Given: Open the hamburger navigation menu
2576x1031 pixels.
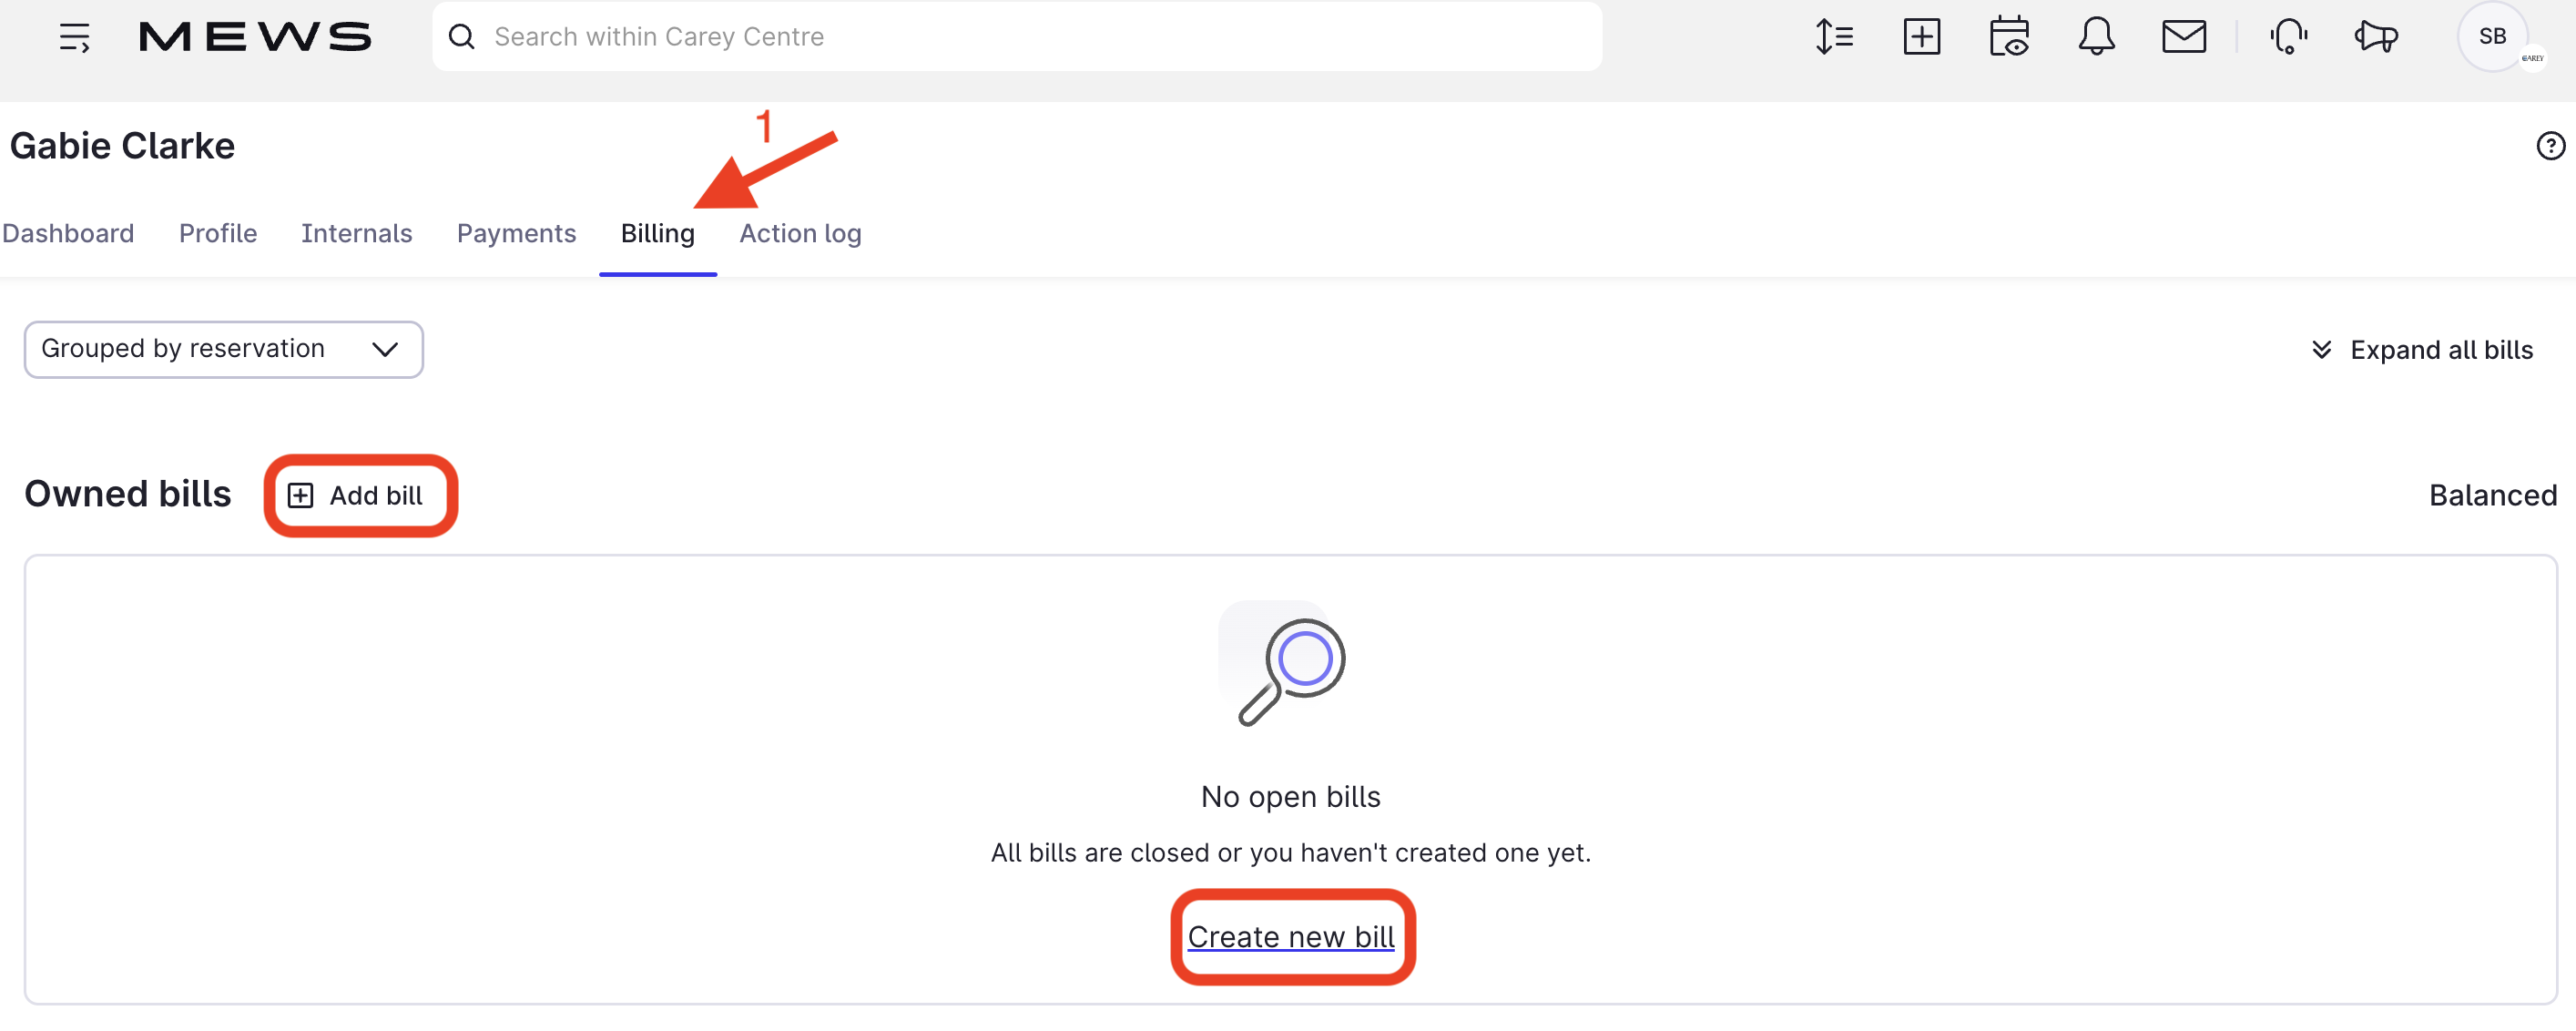Looking at the screenshot, I should (x=74, y=37).
